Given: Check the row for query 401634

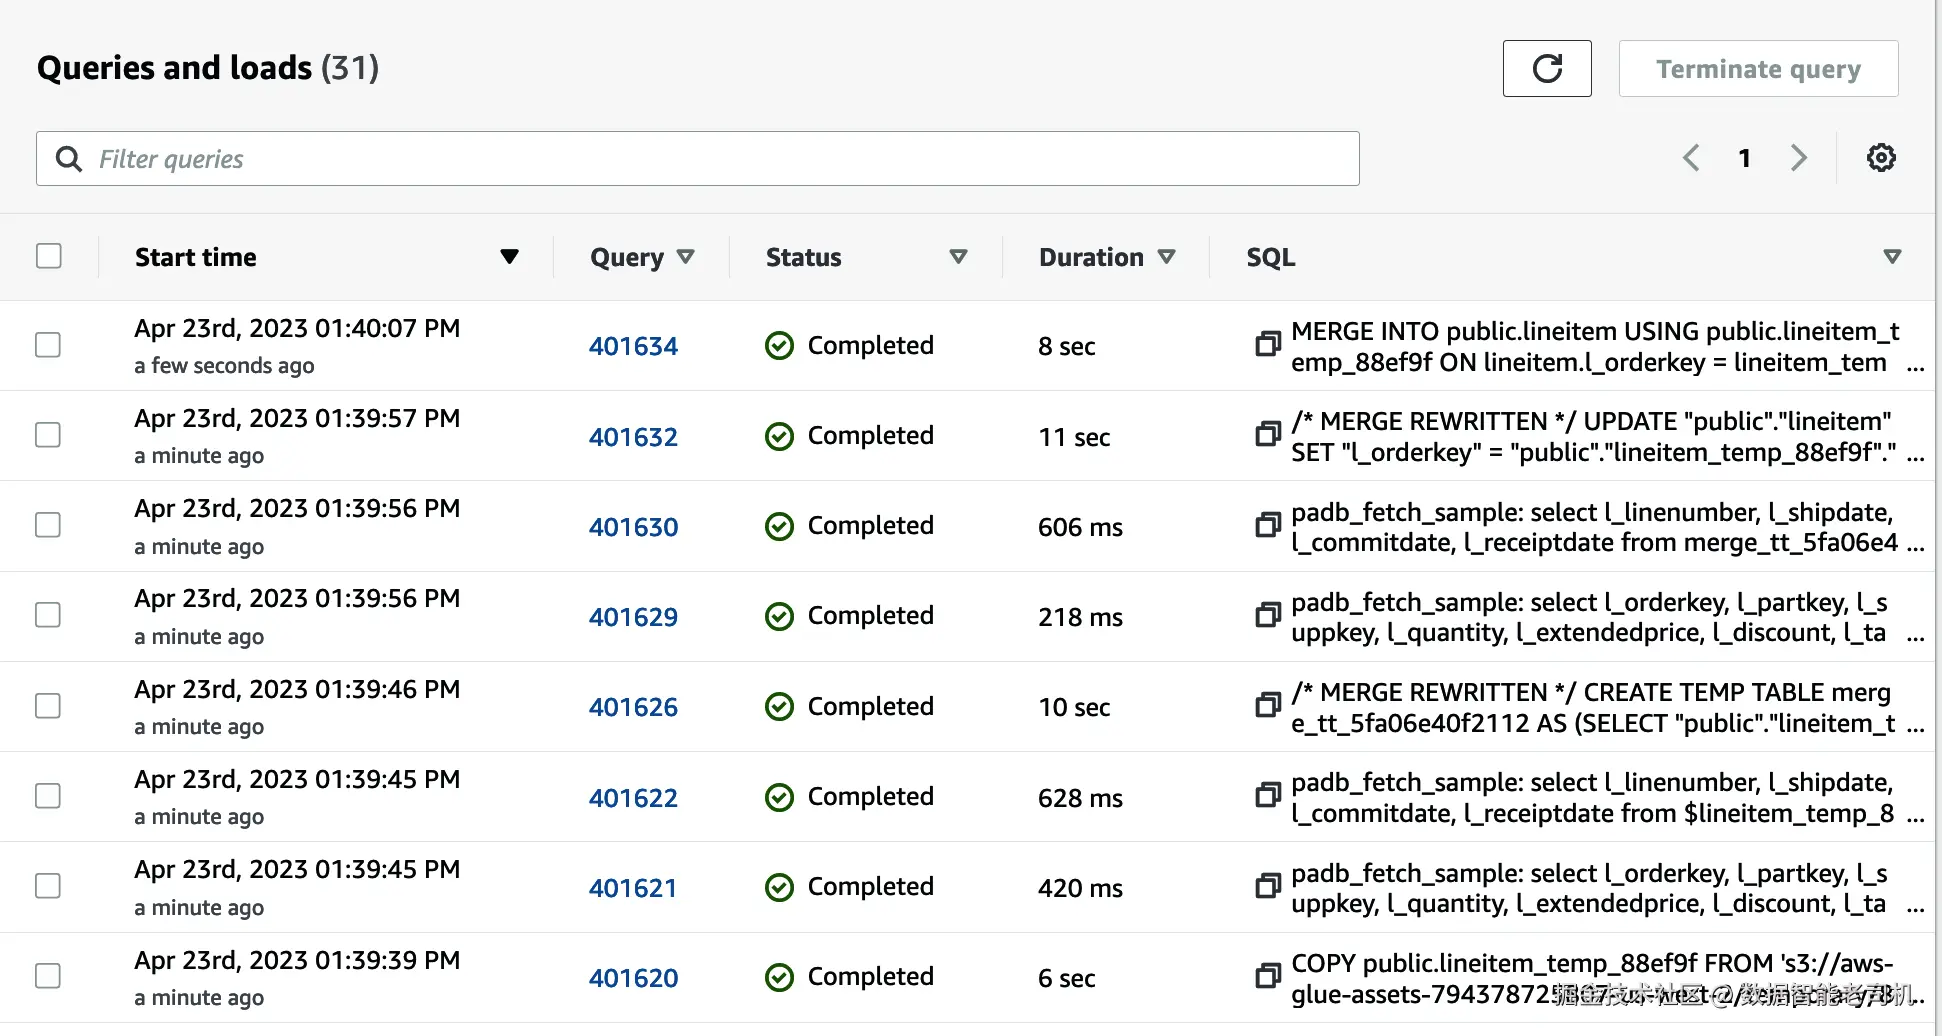Looking at the screenshot, I should (48, 345).
